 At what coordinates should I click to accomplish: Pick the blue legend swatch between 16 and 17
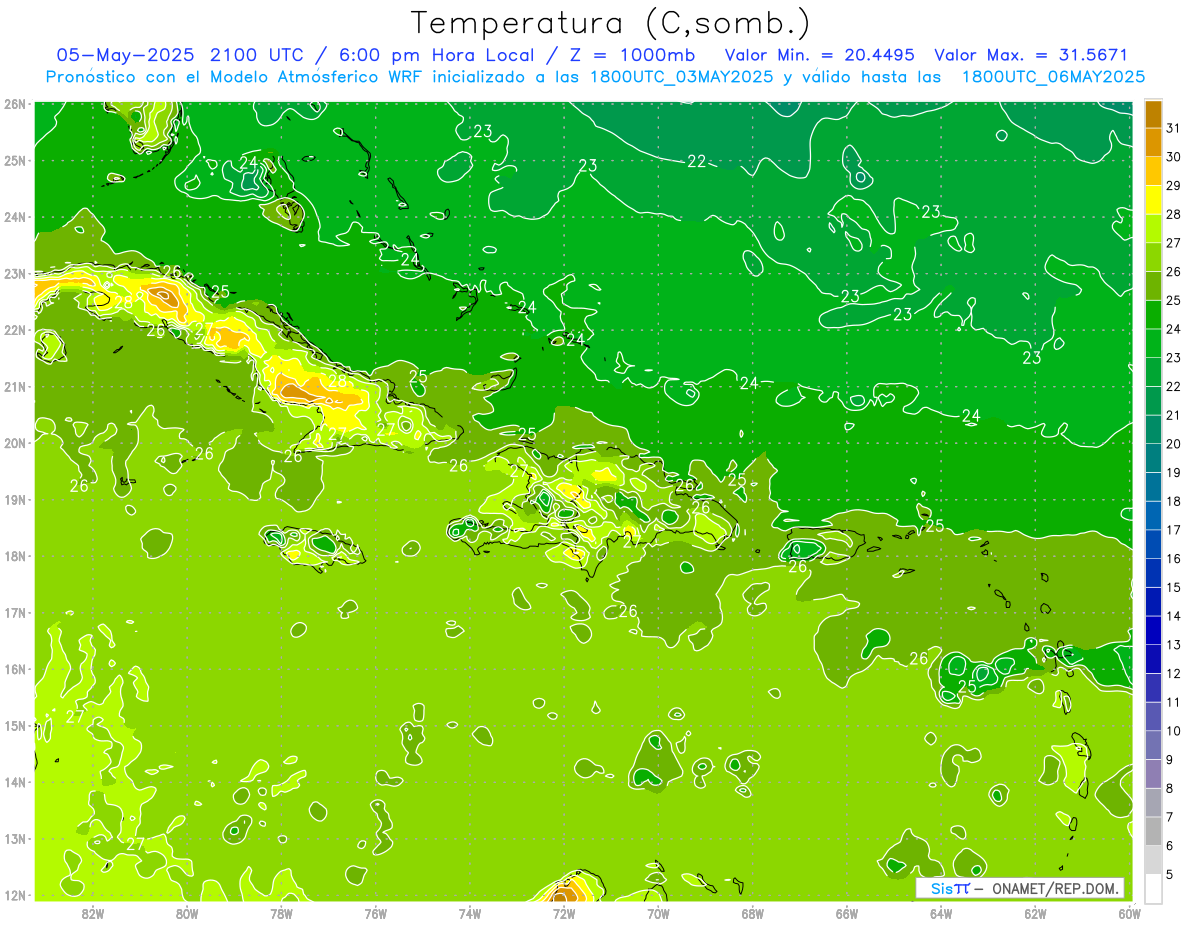pos(1153,544)
